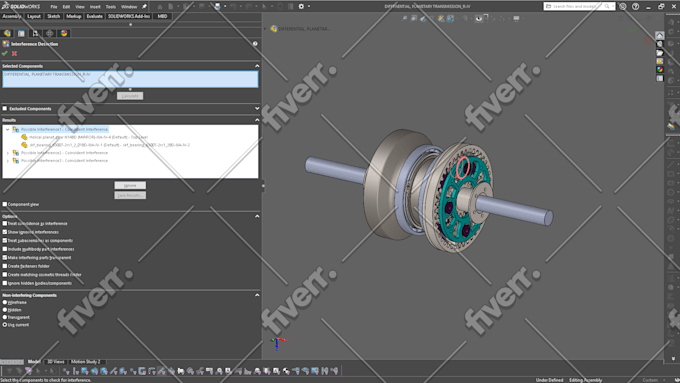Enable Treat coincidence as interference
Image resolution: width=680 pixels, height=383 pixels.
pyautogui.click(x=5, y=223)
